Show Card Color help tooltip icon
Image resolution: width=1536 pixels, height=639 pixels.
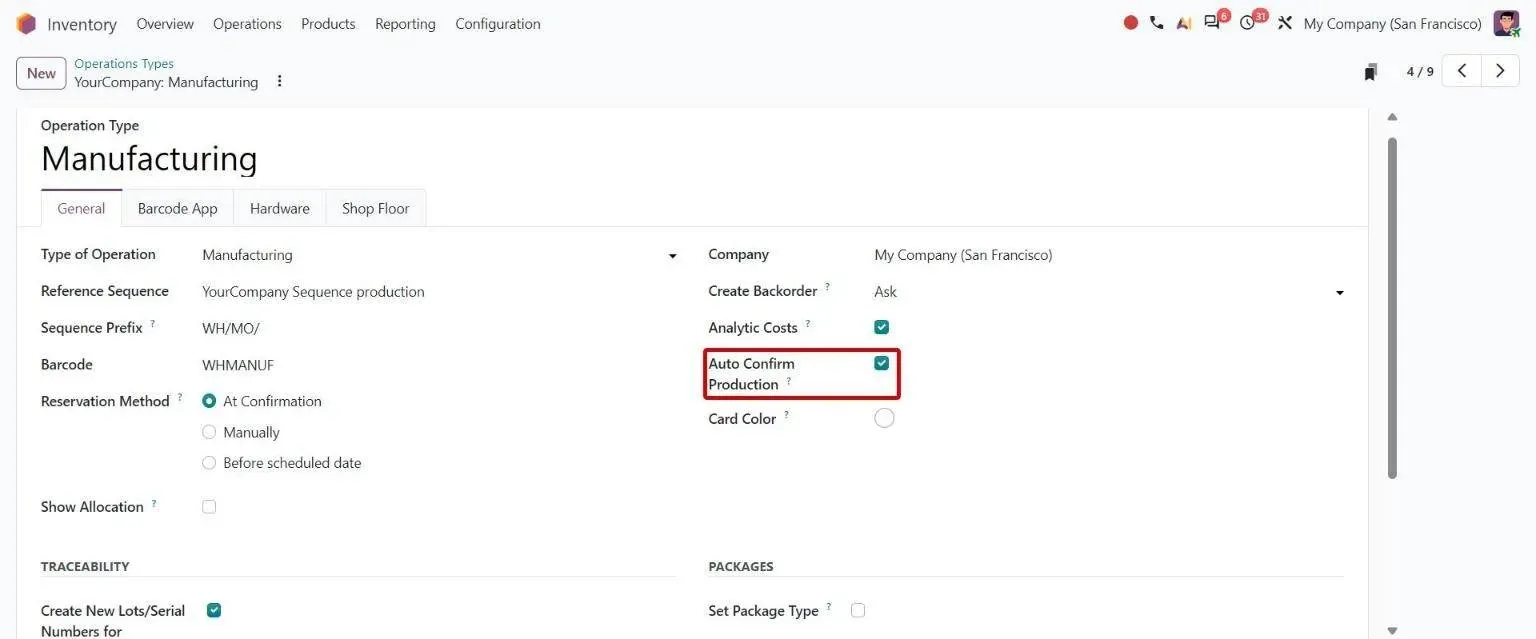786,415
